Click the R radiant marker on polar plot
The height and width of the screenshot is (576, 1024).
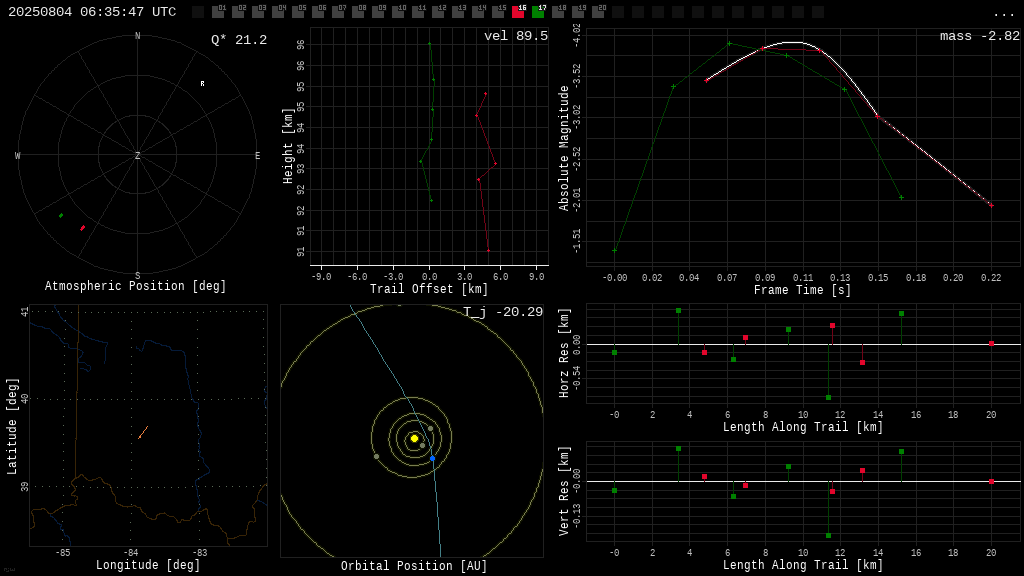[x=202, y=84]
